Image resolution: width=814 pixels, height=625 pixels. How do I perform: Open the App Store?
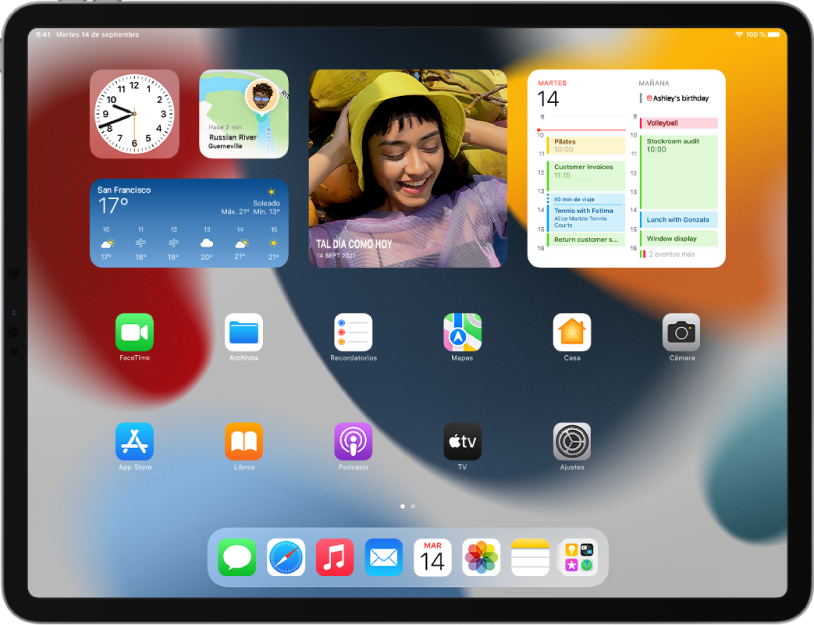tap(135, 443)
